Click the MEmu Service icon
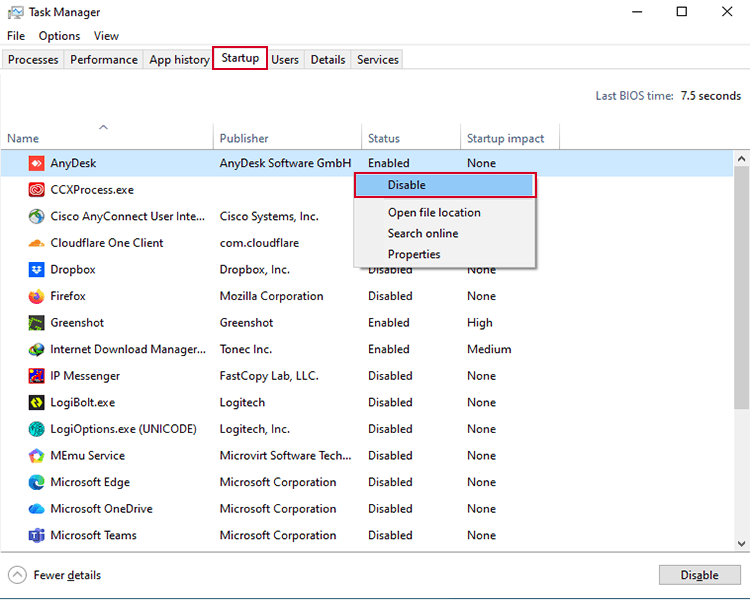 (x=36, y=456)
